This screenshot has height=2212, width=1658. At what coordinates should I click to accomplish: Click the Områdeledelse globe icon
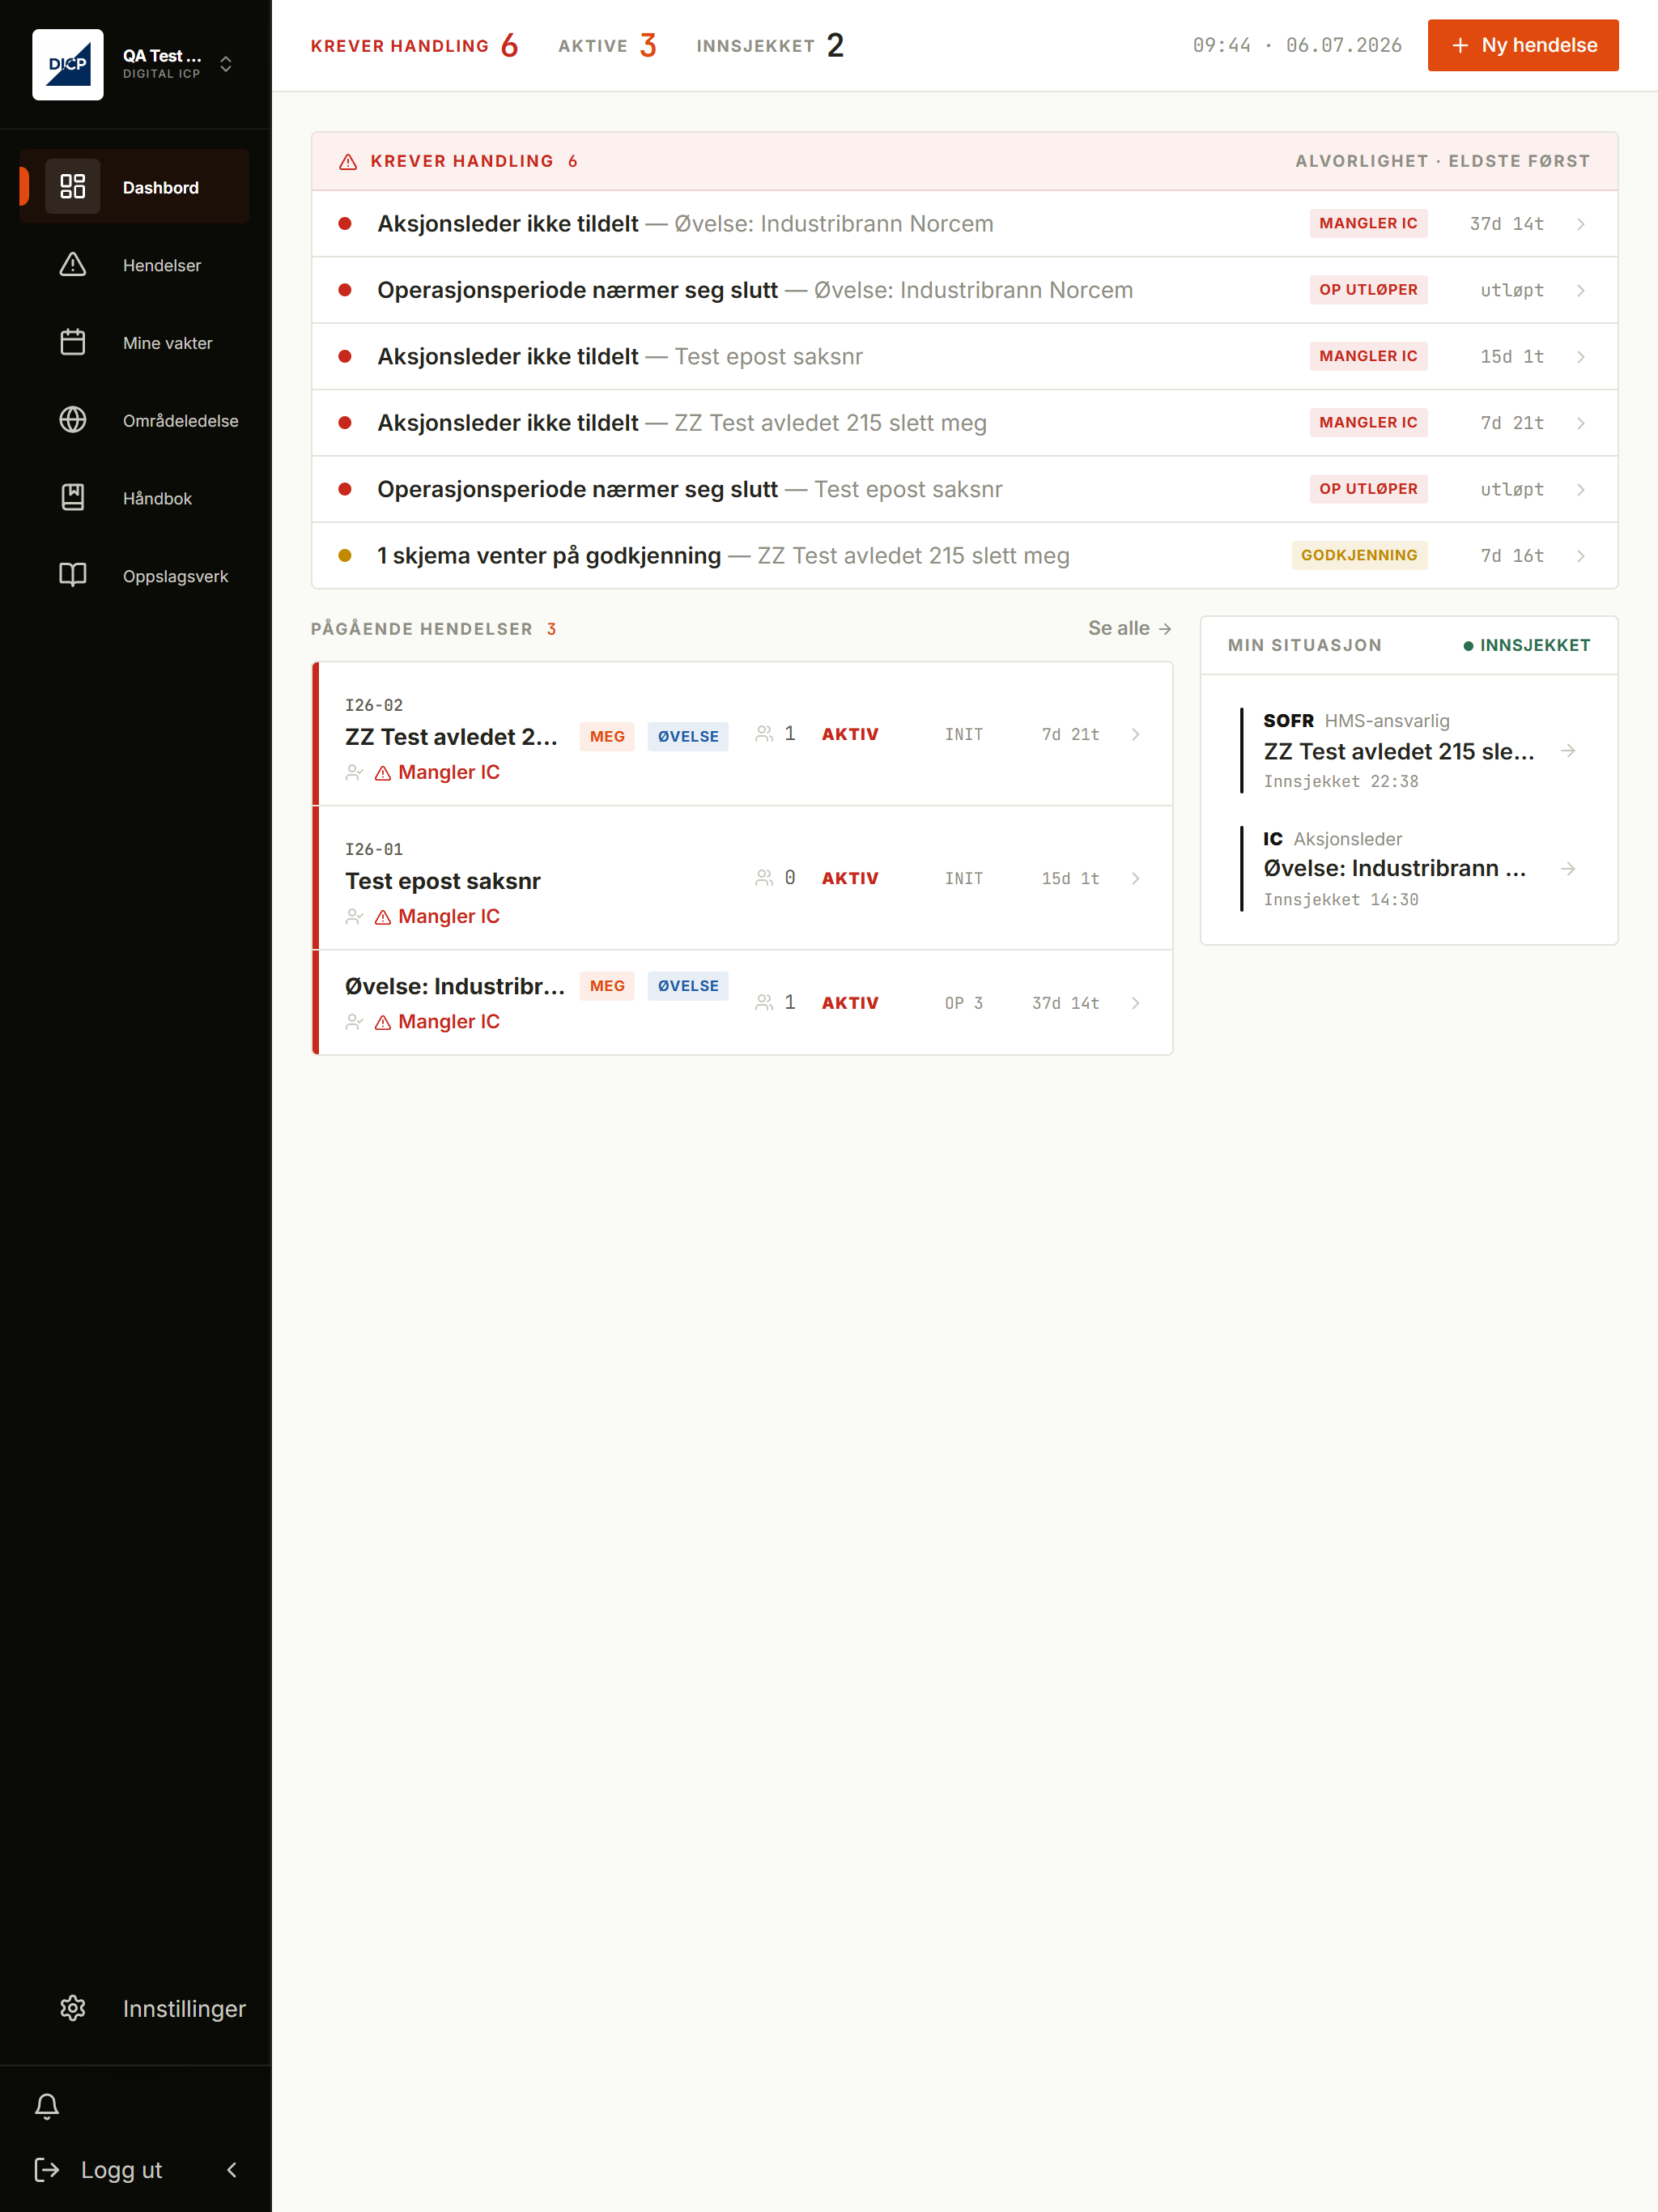coord(73,420)
